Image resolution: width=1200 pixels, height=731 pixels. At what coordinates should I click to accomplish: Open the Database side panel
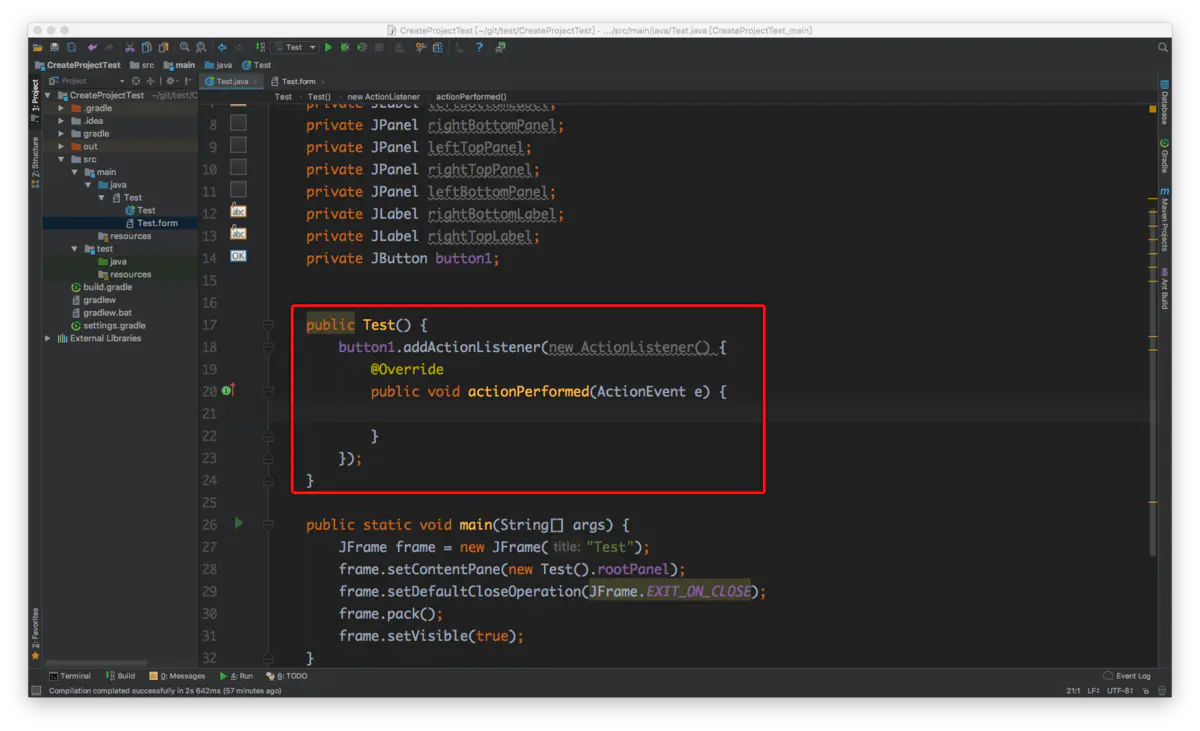[1164, 104]
